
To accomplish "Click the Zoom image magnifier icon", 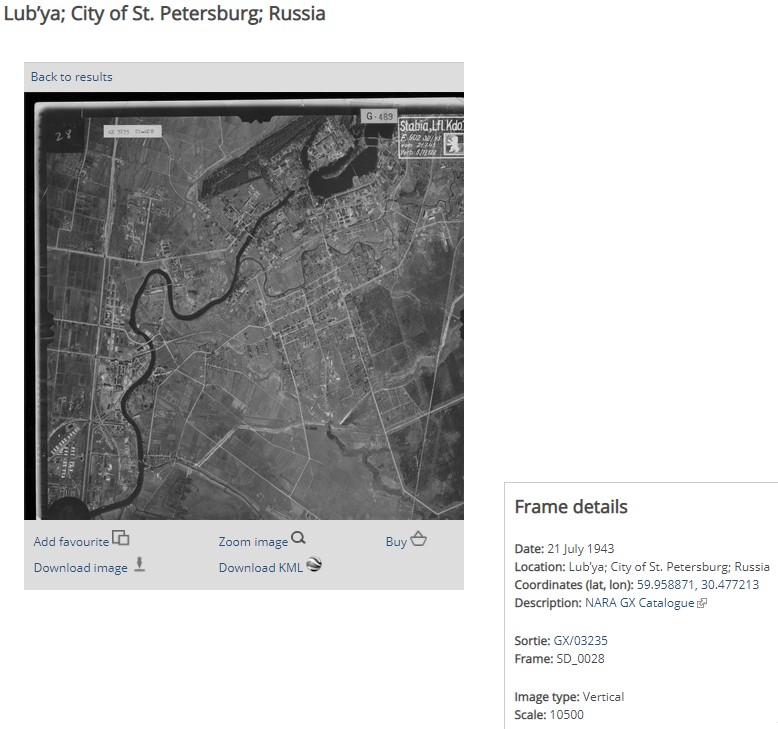I will 298,538.
